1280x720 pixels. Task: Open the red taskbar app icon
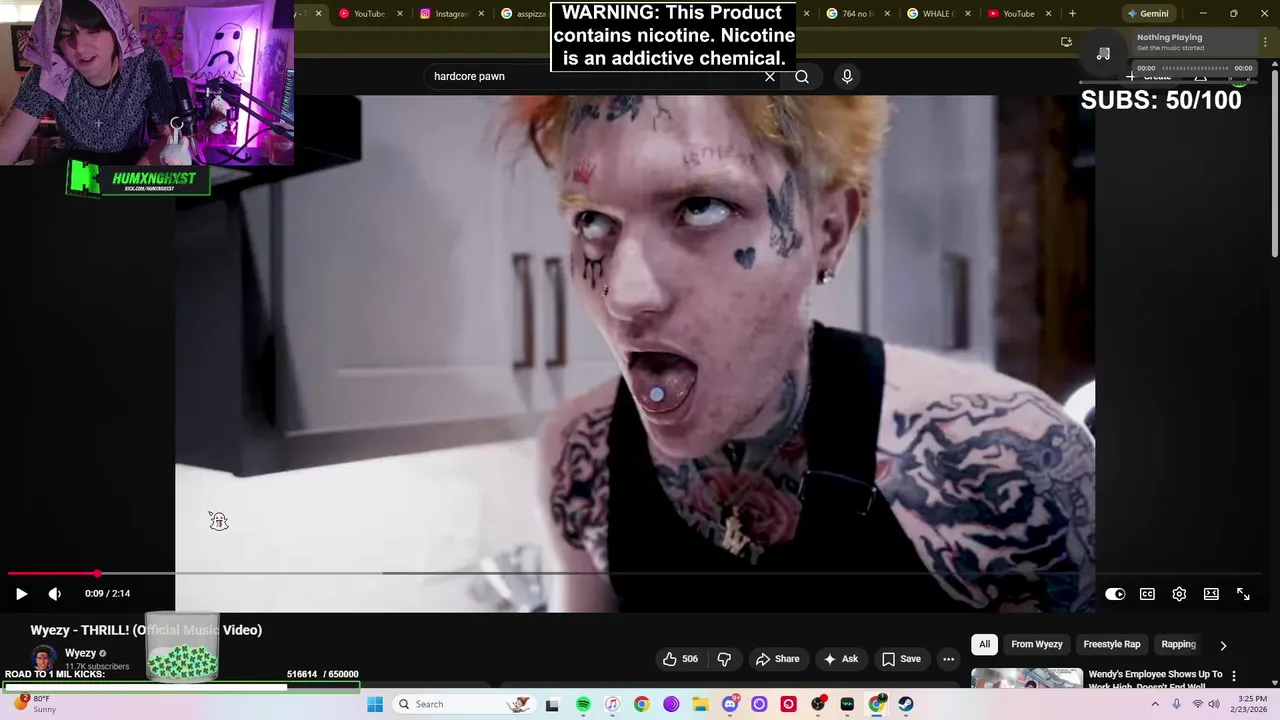coord(788,704)
